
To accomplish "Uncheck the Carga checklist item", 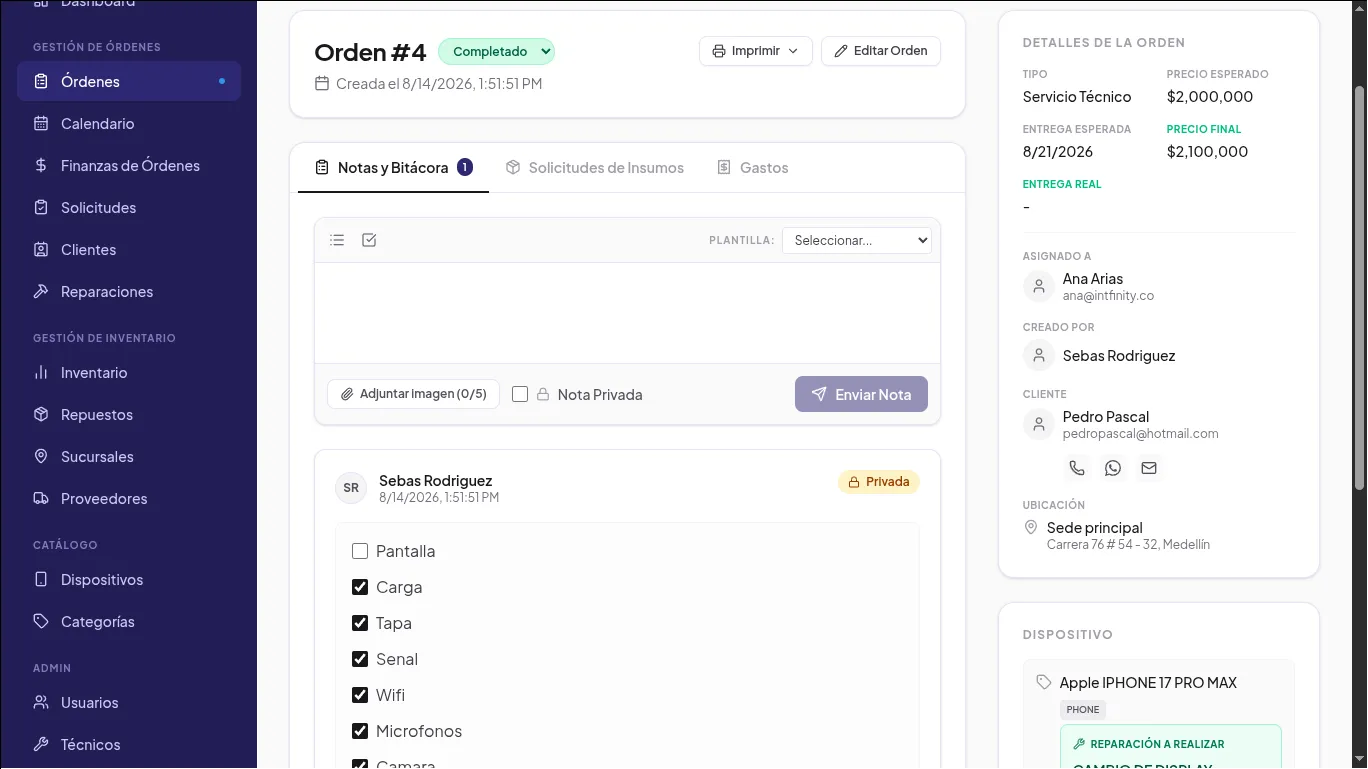I will click(360, 587).
